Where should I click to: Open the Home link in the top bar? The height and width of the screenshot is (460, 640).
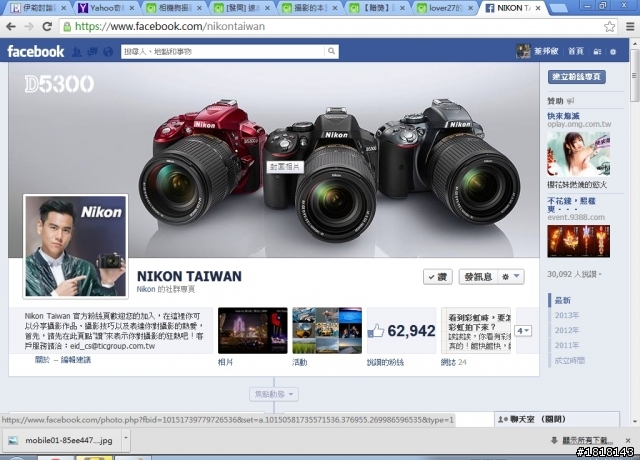(576, 51)
